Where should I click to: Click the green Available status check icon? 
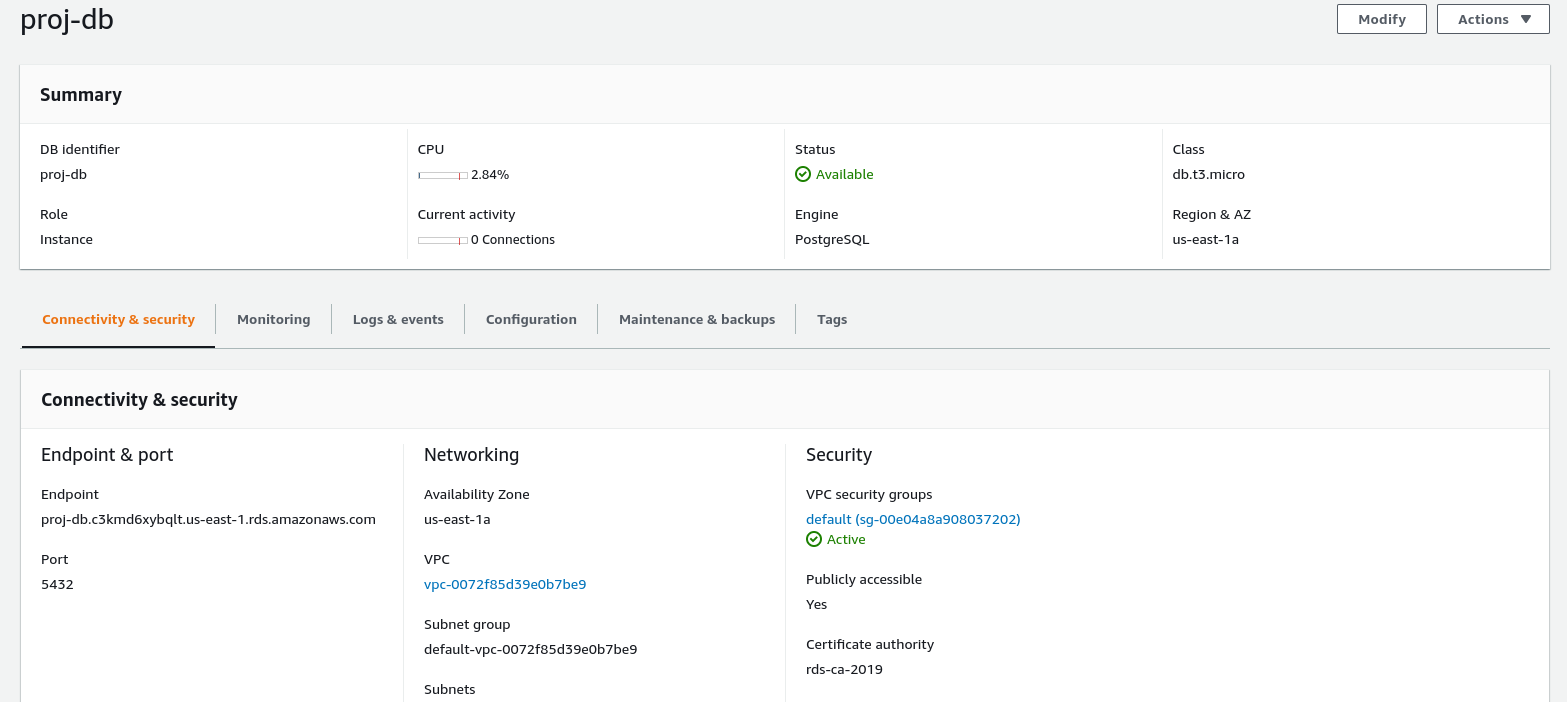(802, 174)
